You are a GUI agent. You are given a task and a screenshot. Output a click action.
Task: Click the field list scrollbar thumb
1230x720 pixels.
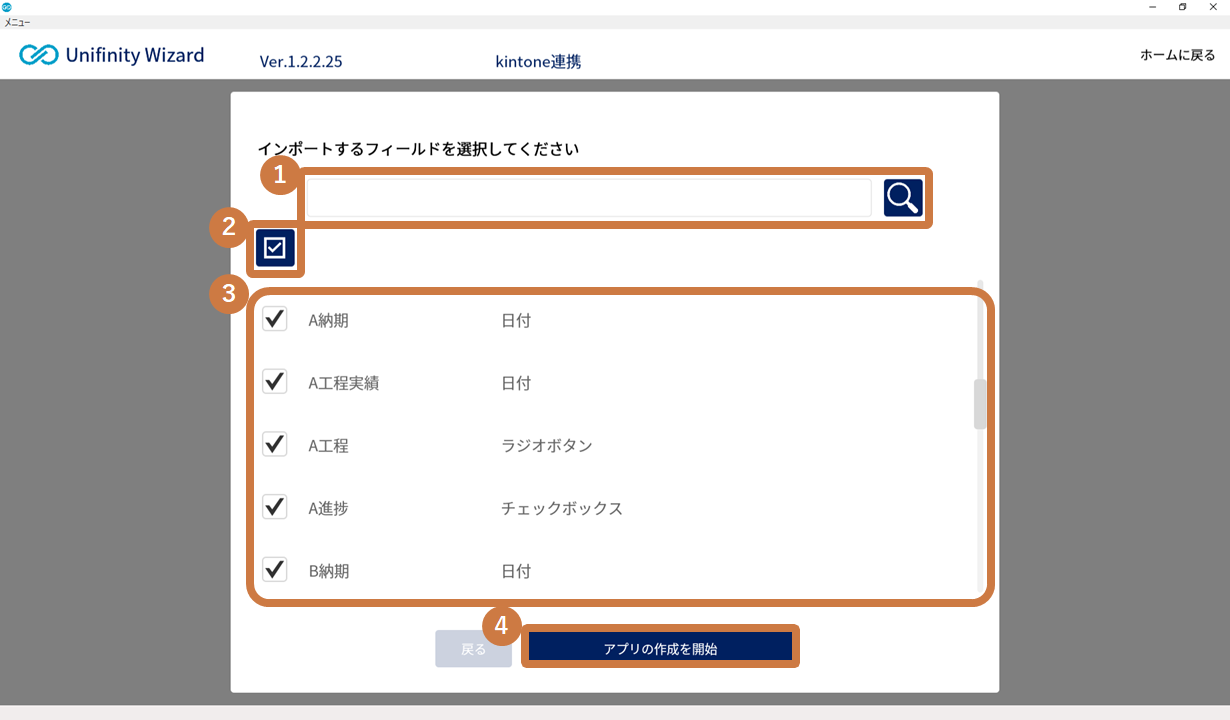pos(980,404)
